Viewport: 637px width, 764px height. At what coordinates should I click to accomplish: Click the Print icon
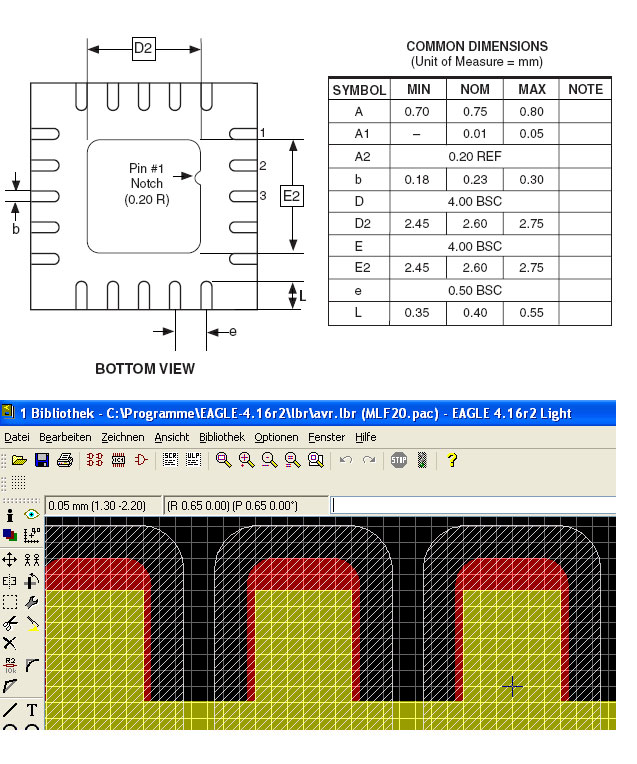65,460
